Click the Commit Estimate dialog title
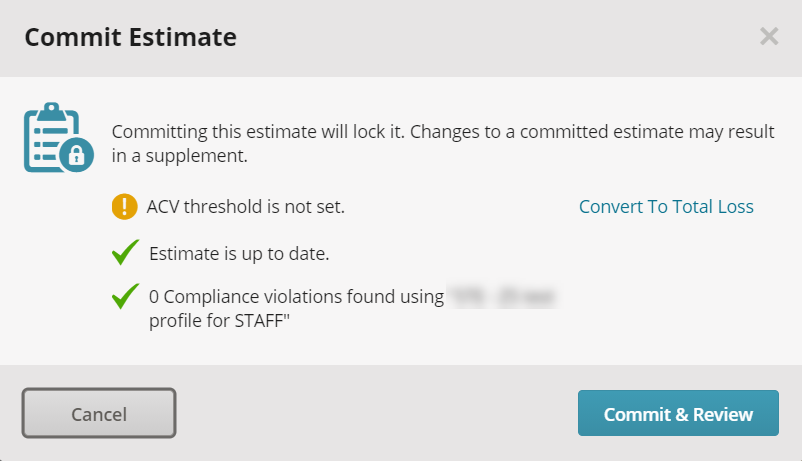 130,37
